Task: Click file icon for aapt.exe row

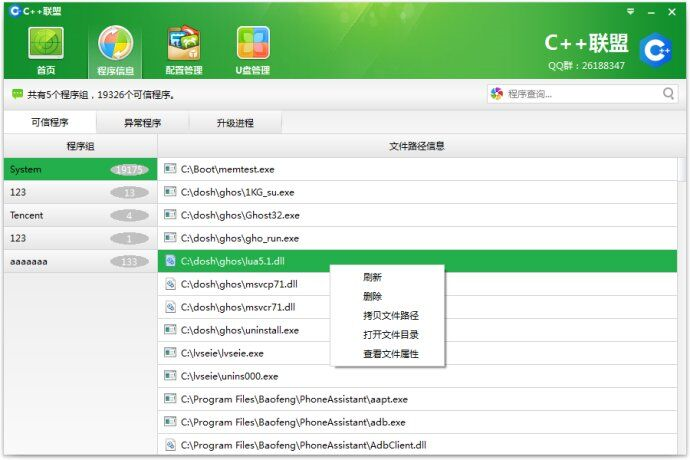Action: point(170,398)
